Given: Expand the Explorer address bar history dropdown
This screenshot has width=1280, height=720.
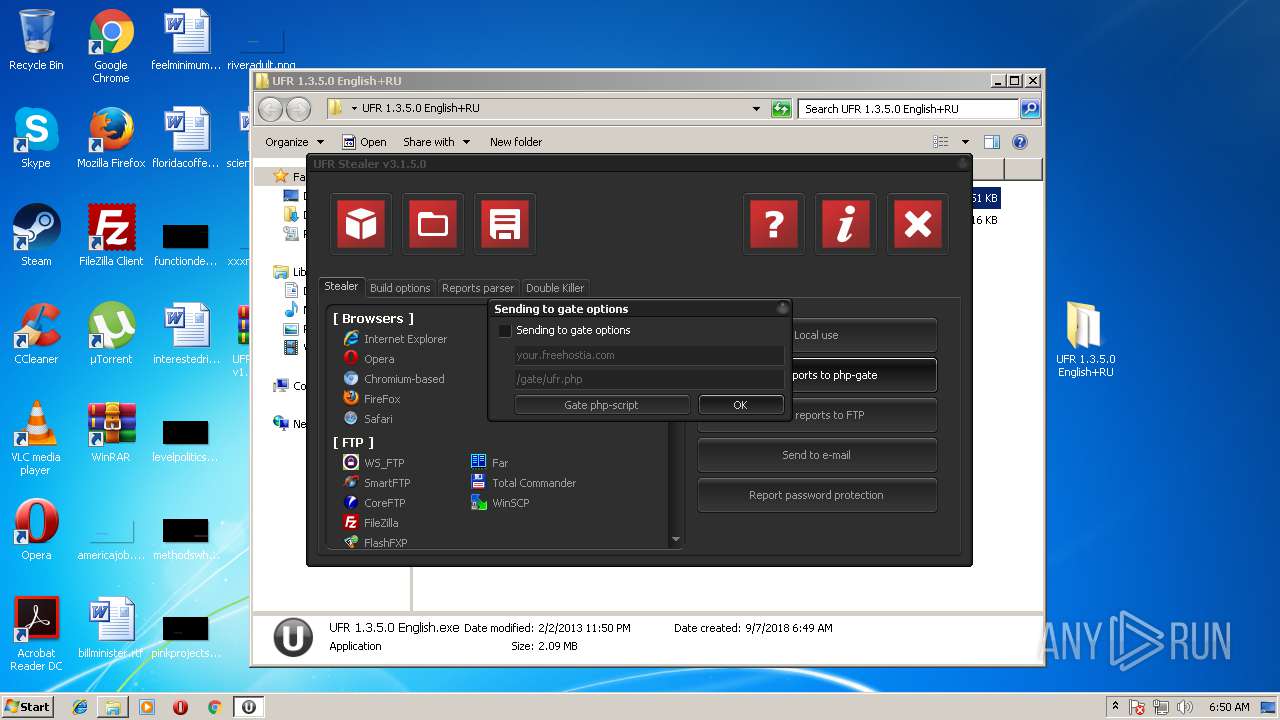Looking at the screenshot, I should 757,109.
